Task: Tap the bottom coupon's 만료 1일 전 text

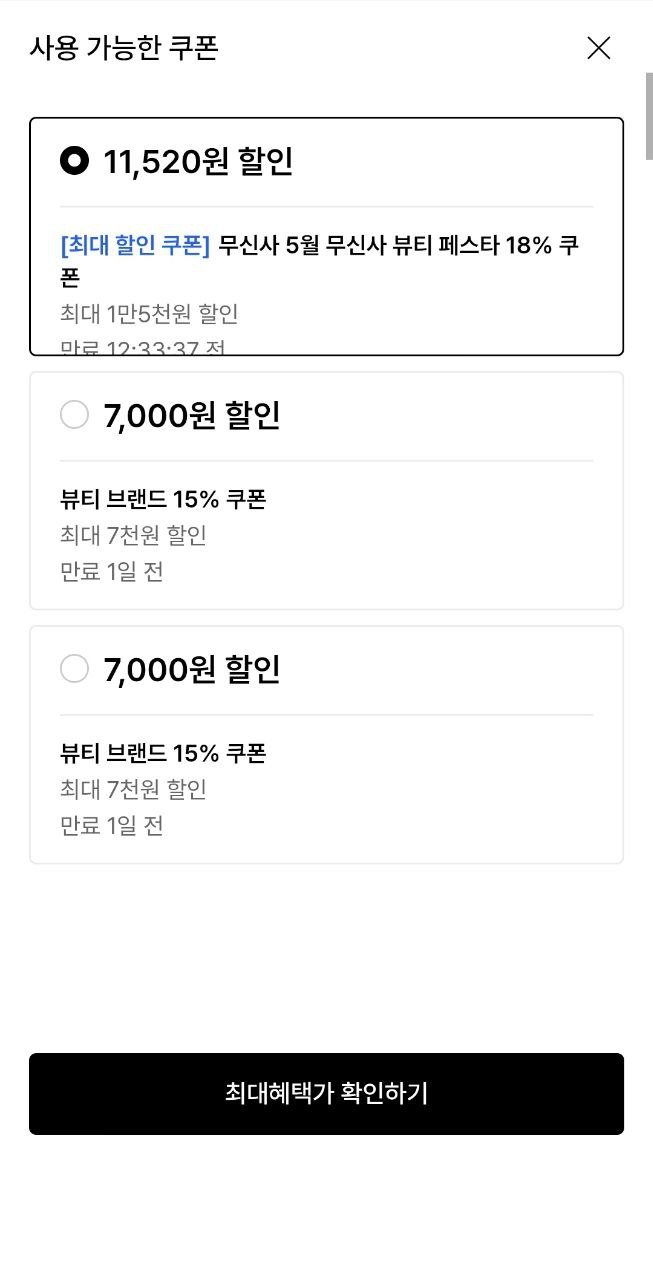Action: point(111,826)
